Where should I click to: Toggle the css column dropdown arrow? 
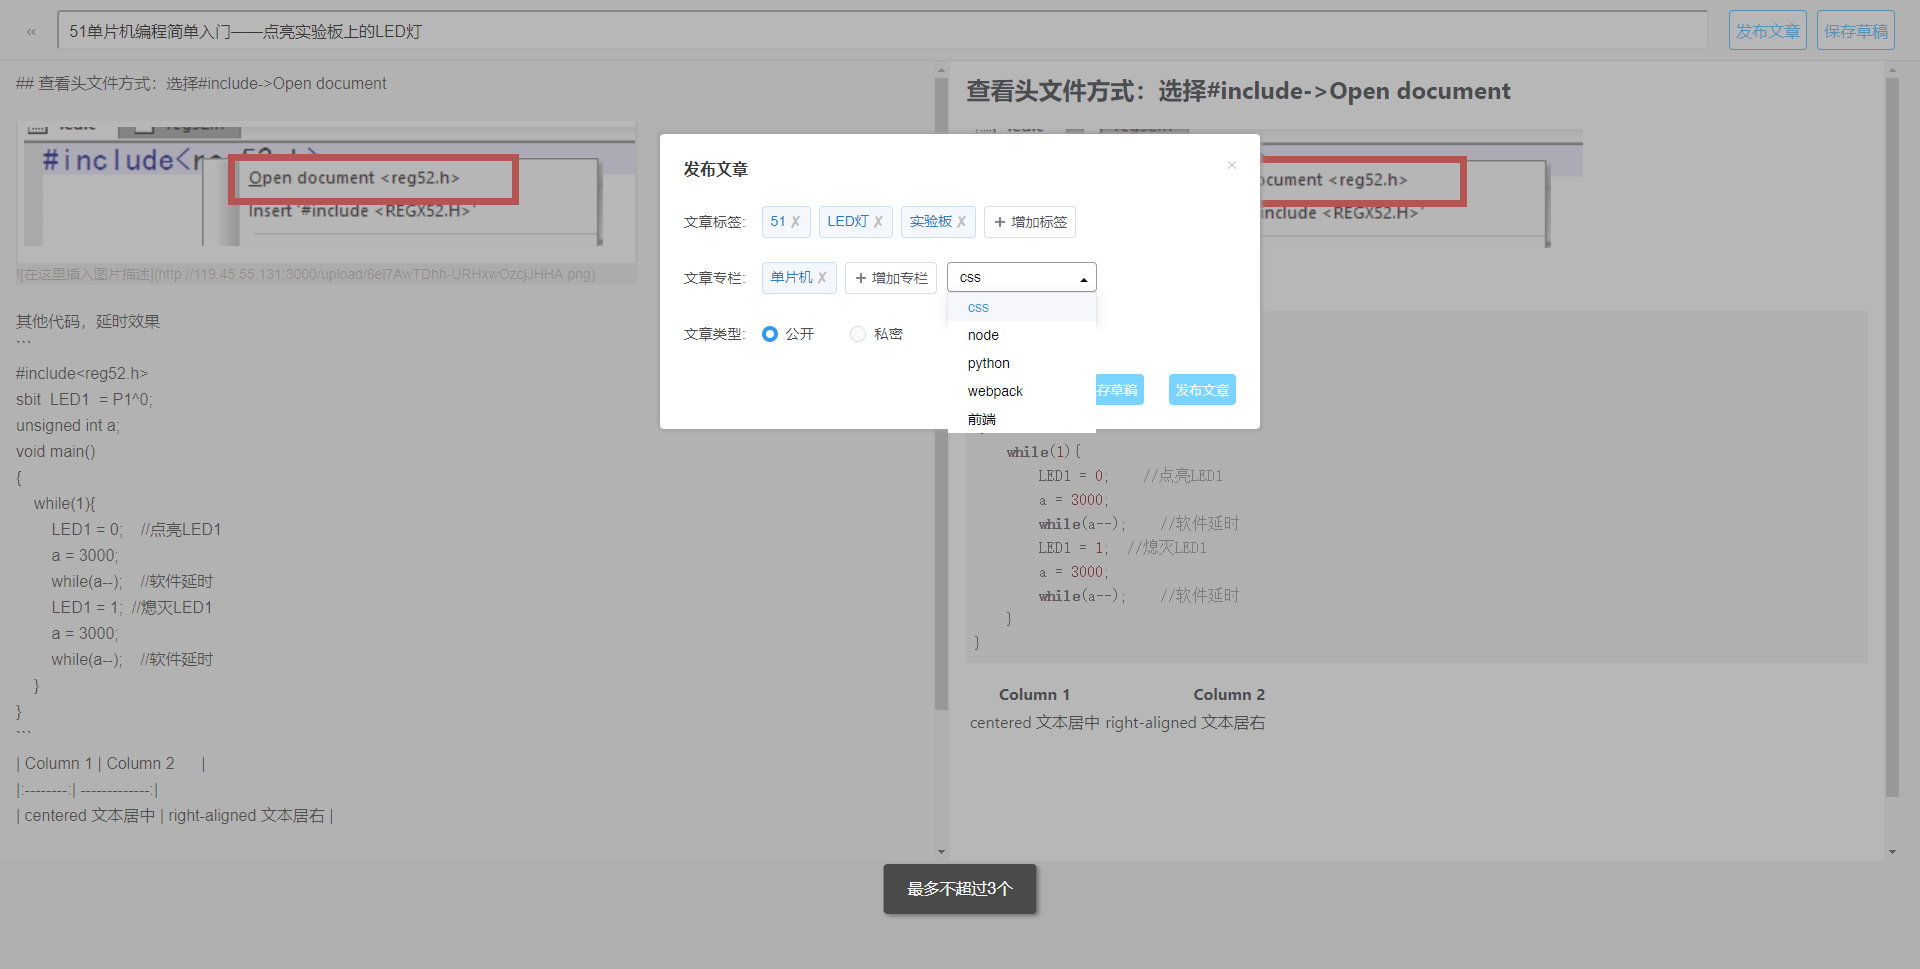tap(1084, 279)
